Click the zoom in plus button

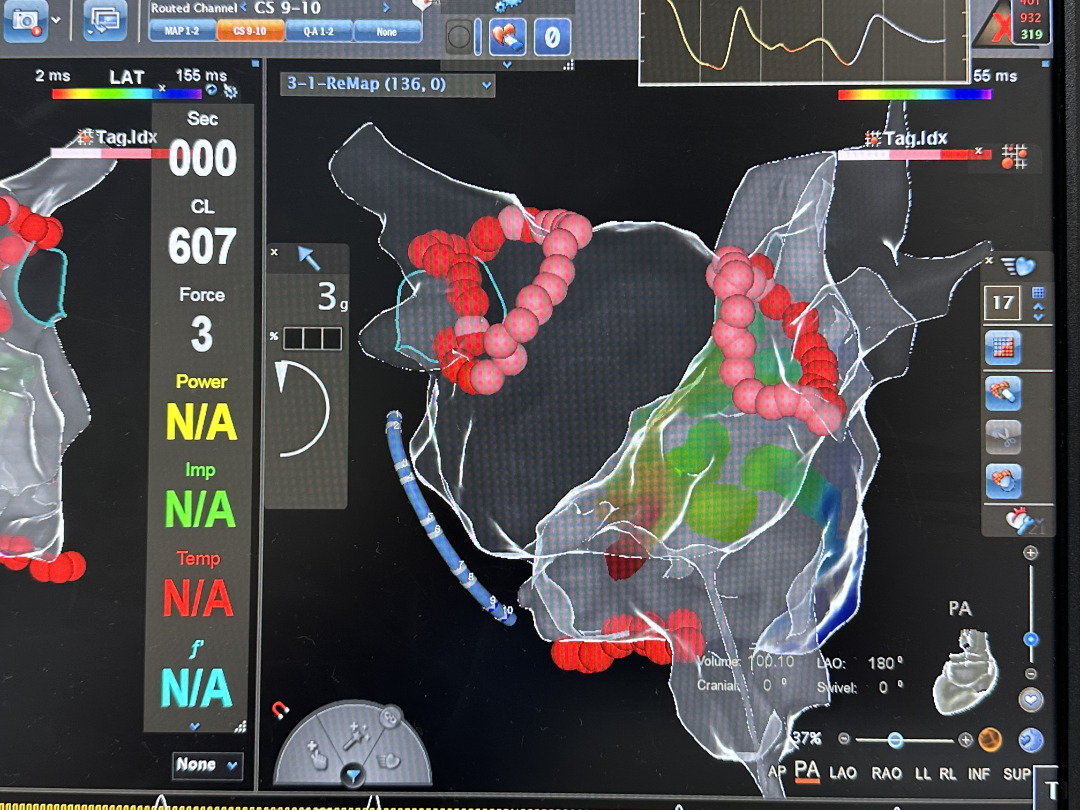click(1030, 552)
